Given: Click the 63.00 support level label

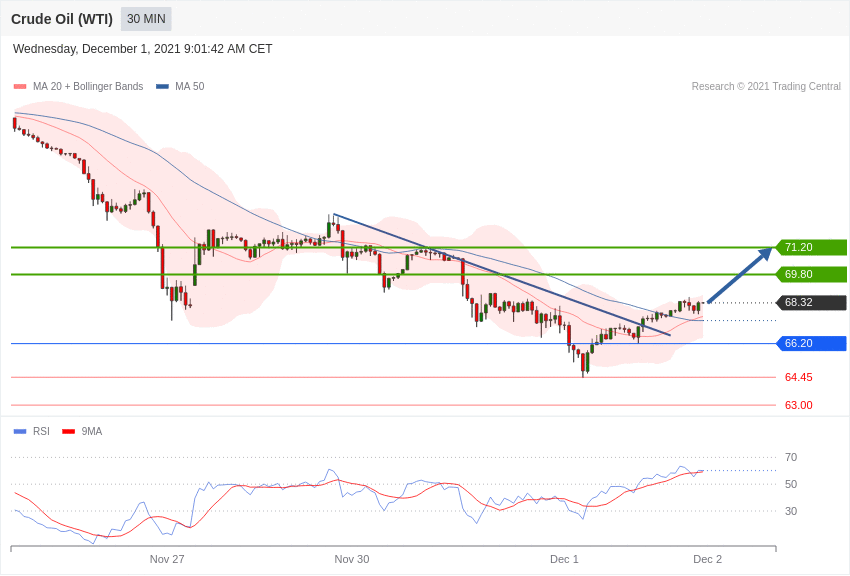Looking at the screenshot, I should coord(798,405).
